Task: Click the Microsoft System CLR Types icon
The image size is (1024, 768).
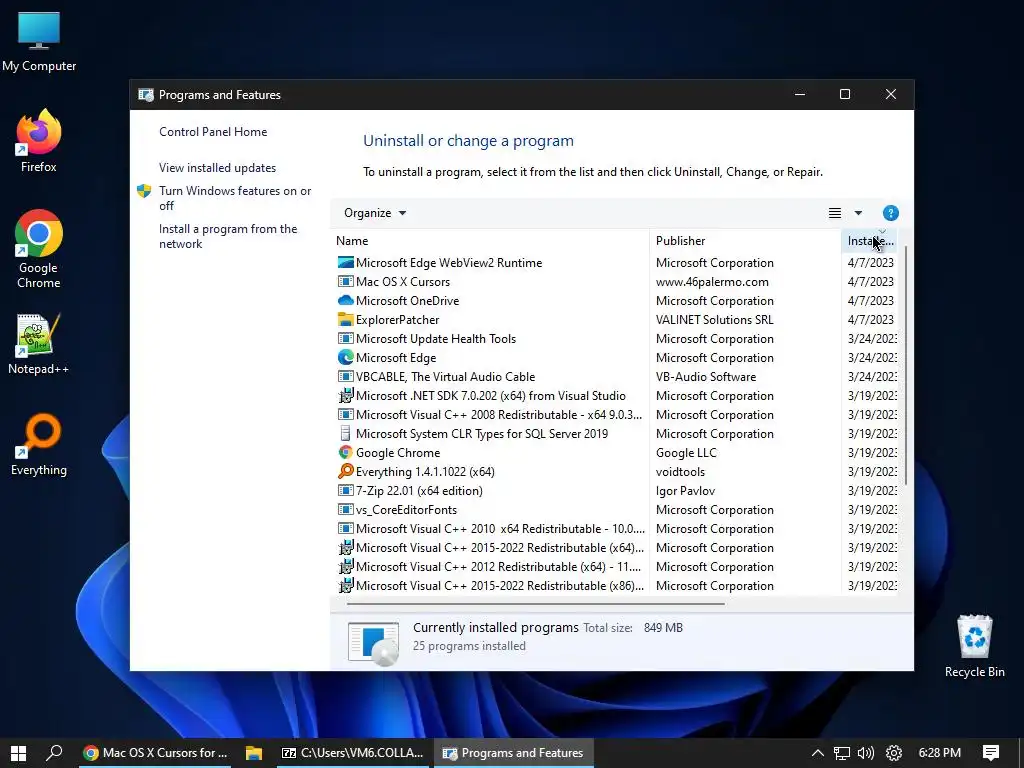Action: coord(345,434)
